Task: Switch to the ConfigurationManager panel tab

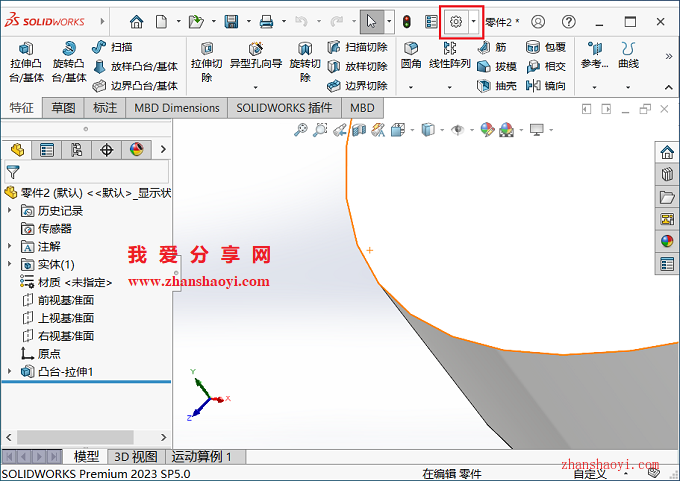Action: click(76, 150)
